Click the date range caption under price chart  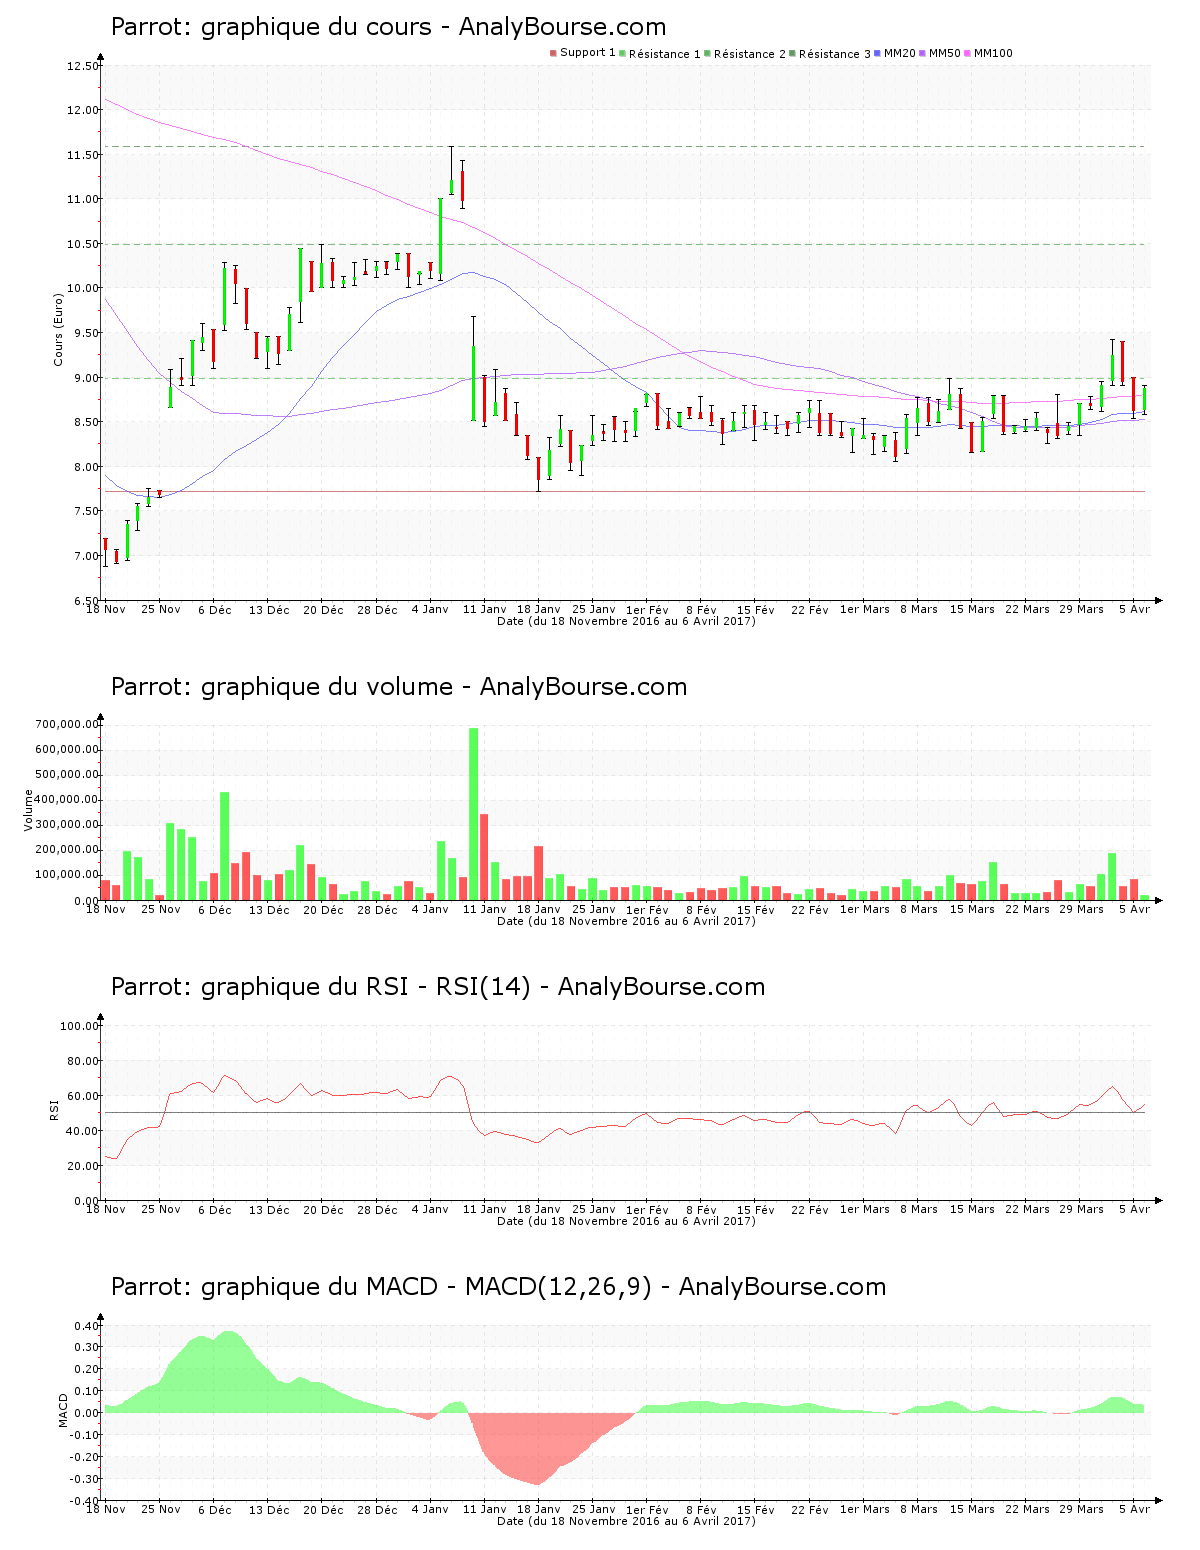(627, 621)
